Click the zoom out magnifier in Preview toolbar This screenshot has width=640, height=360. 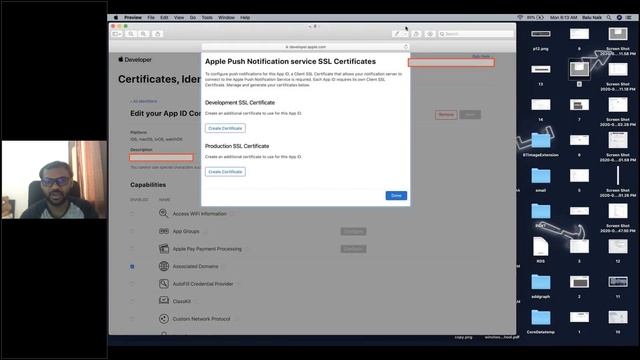[x=131, y=34]
